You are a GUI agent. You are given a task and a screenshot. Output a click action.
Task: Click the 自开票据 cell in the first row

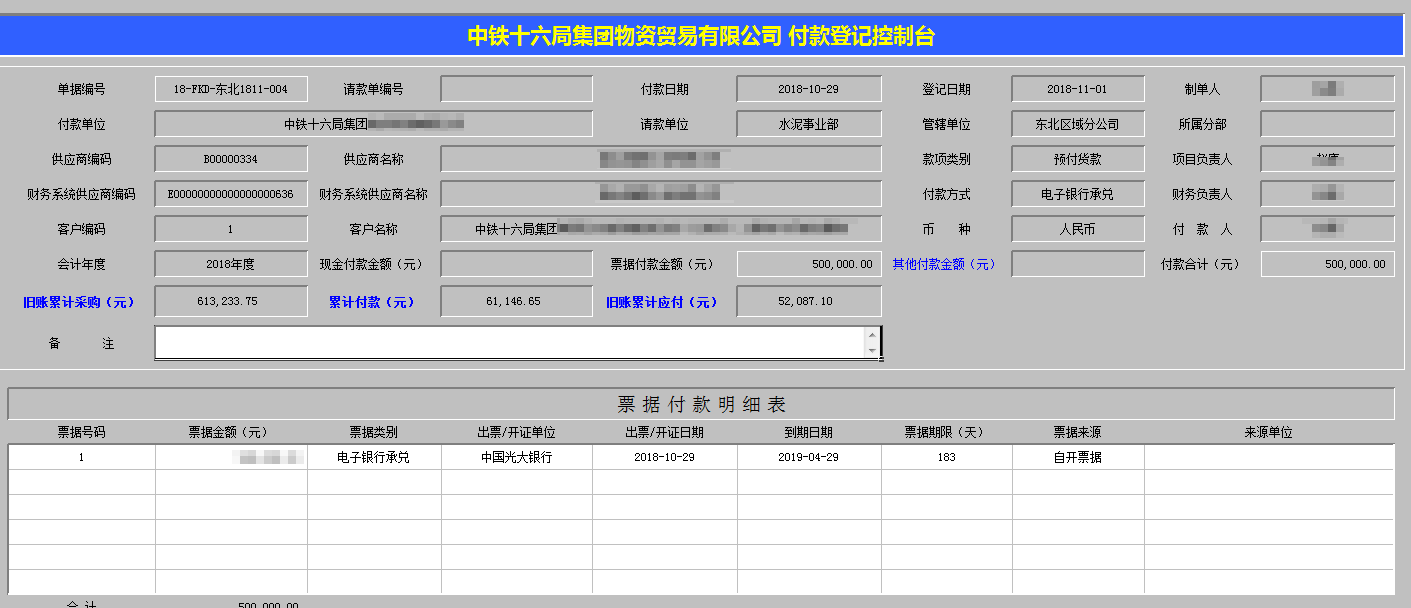pyautogui.click(x=1077, y=457)
